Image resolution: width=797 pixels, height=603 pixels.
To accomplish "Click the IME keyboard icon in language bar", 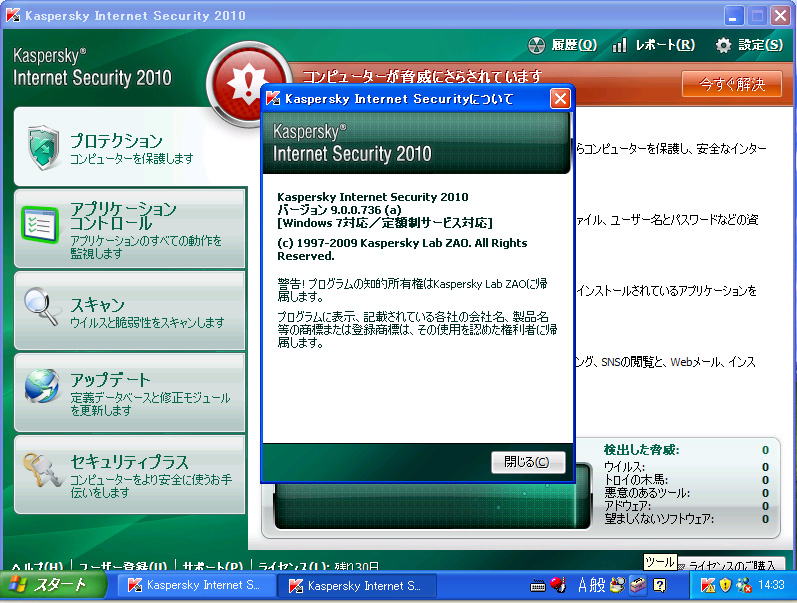I will pyautogui.click(x=538, y=586).
